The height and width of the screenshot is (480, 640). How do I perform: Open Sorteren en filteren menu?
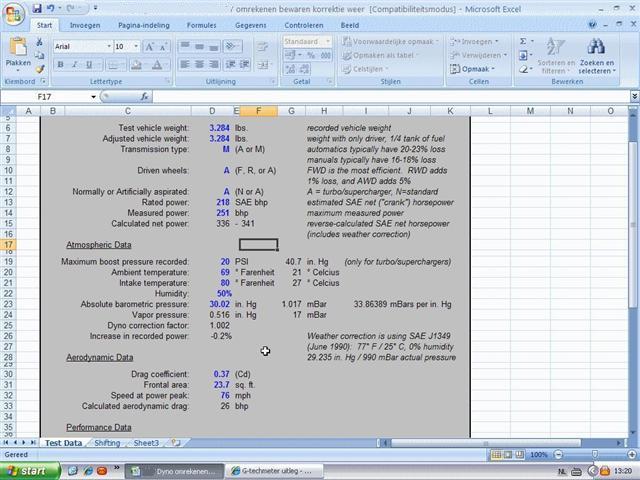pyautogui.click(x=556, y=56)
